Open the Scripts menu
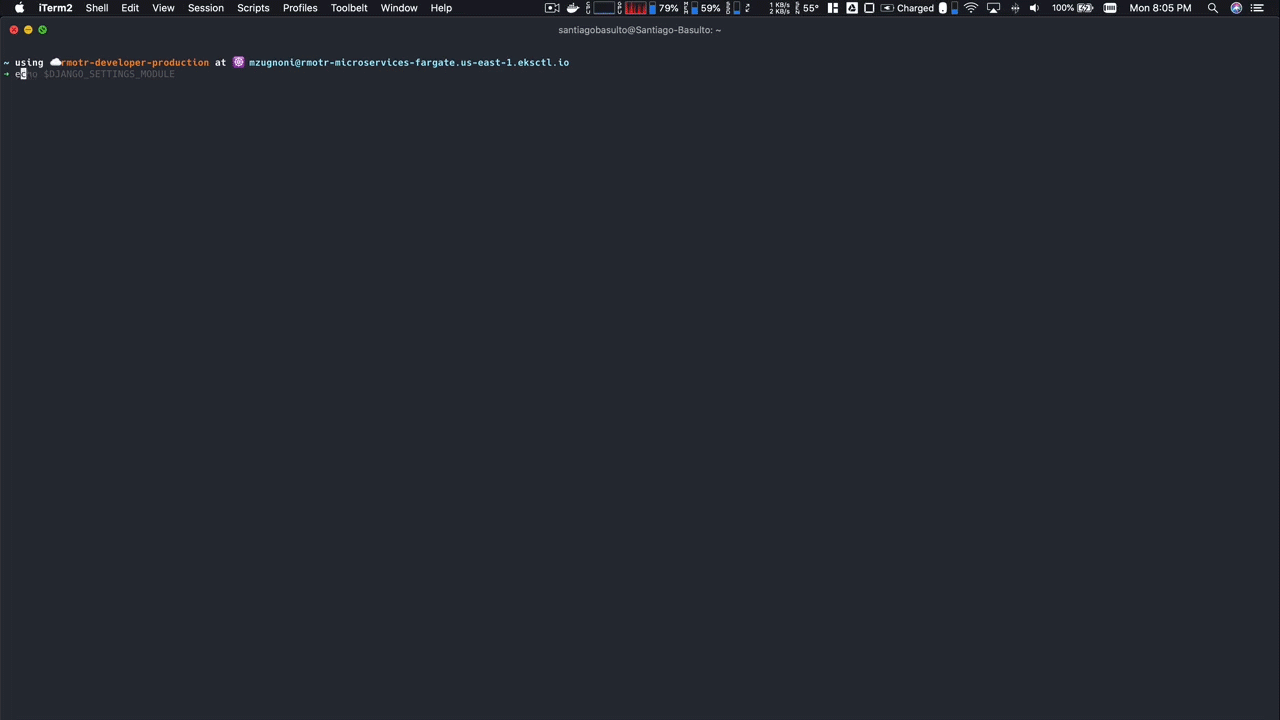Image resolution: width=1280 pixels, height=720 pixels. (253, 8)
